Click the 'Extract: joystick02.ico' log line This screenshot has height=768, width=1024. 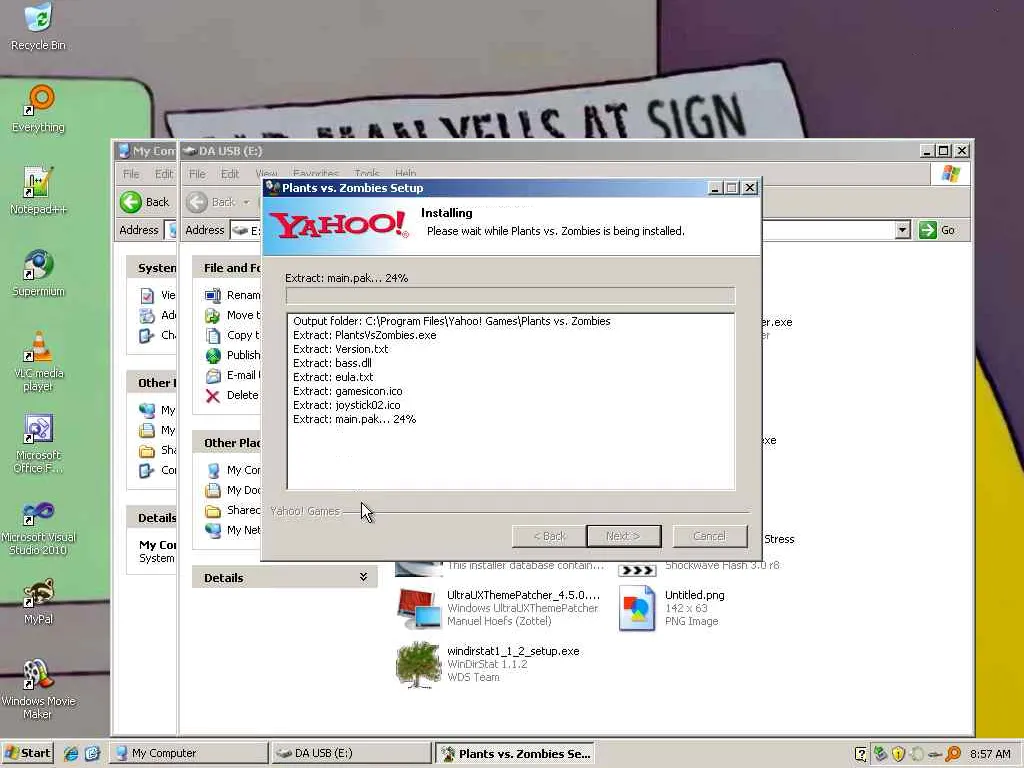point(346,405)
